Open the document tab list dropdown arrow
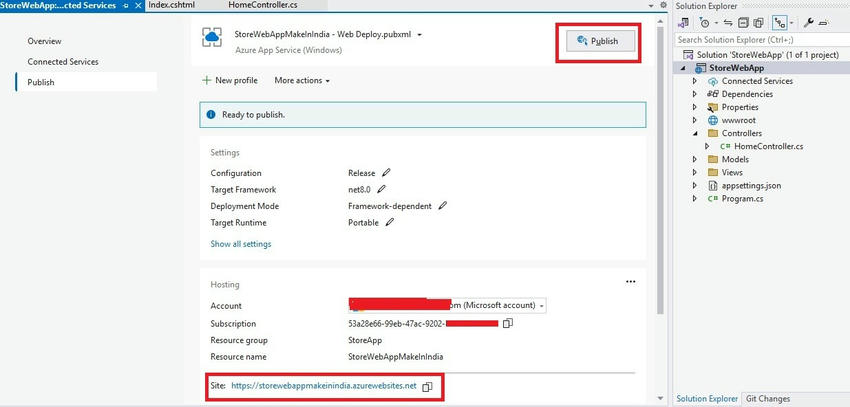The width and height of the screenshot is (850, 407). pos(651,5)
